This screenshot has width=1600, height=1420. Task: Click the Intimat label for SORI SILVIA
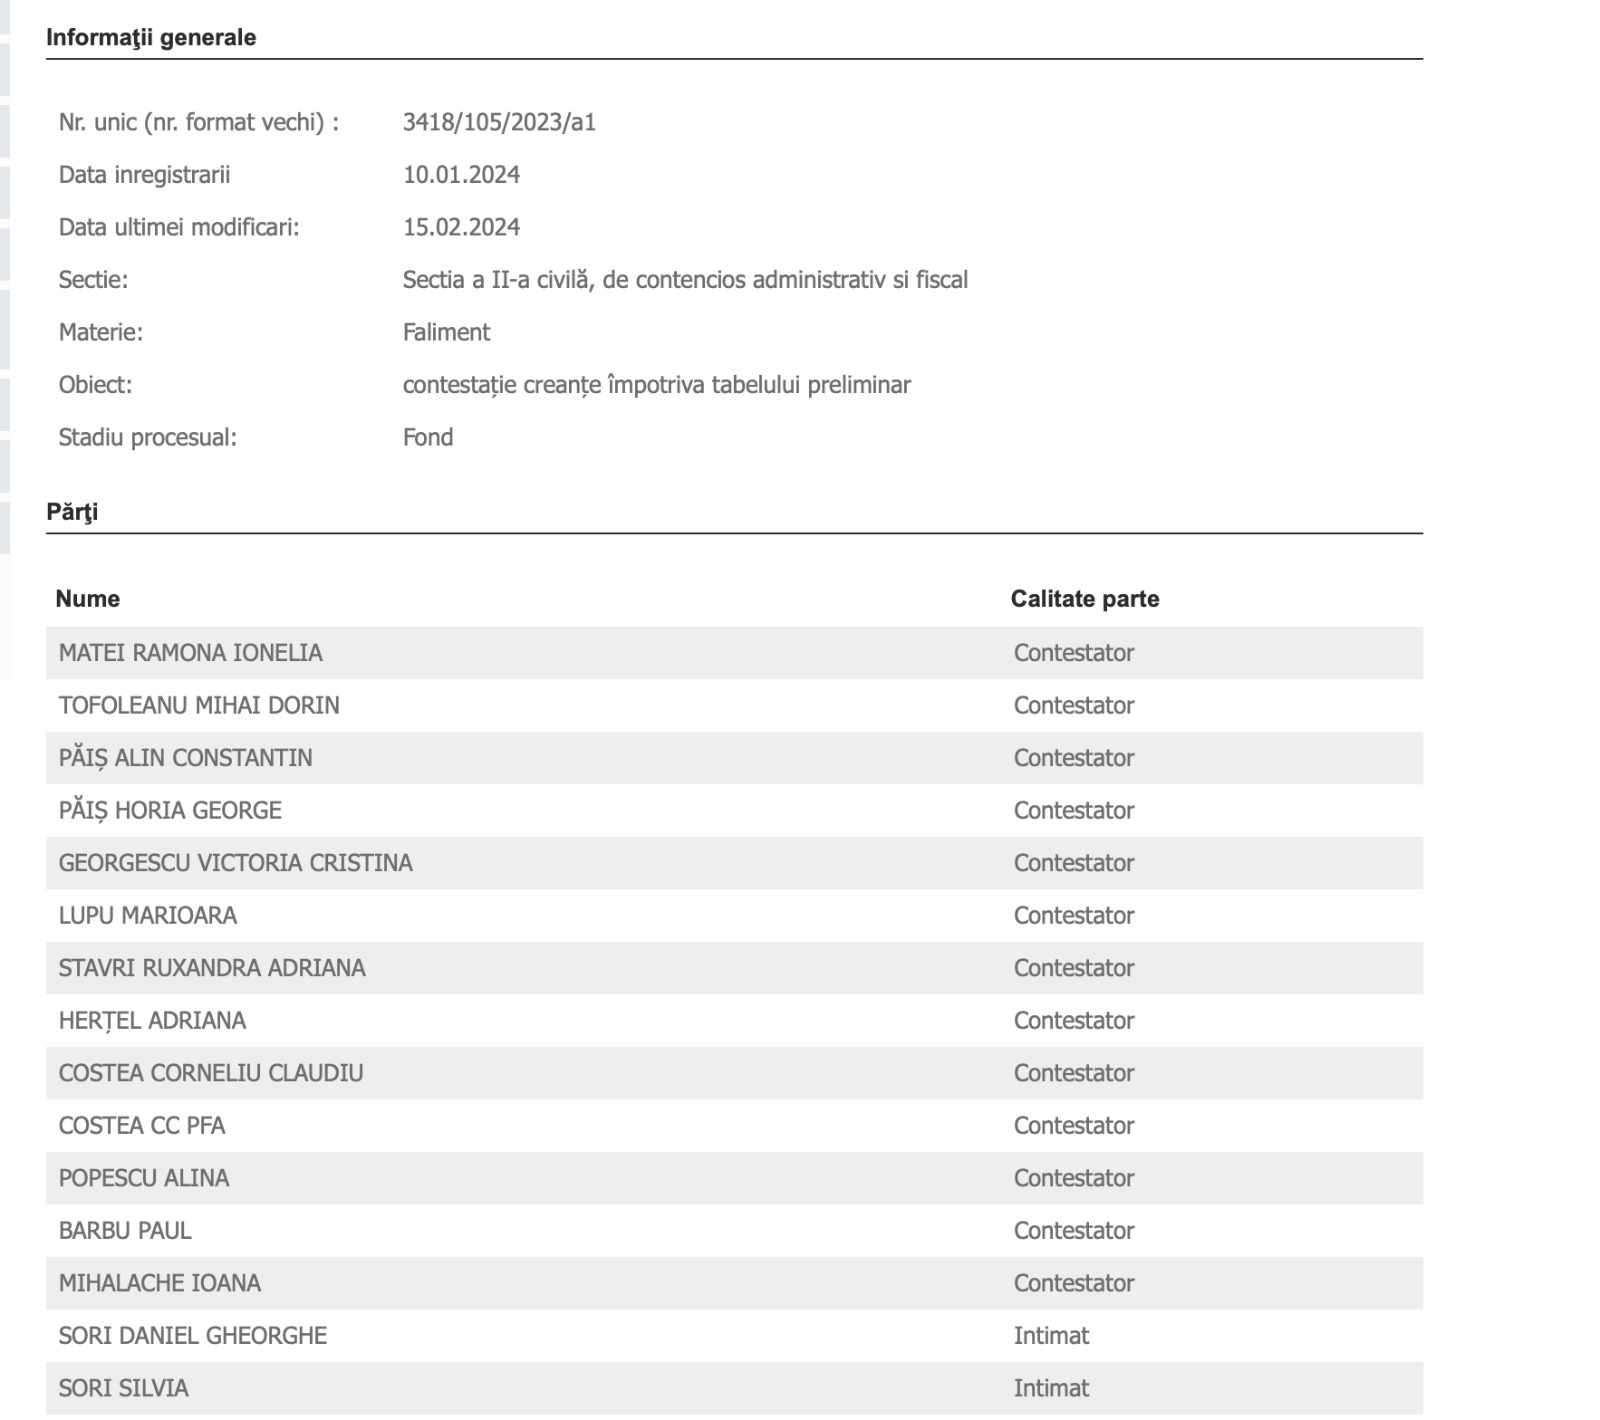coord(1051,1388)
